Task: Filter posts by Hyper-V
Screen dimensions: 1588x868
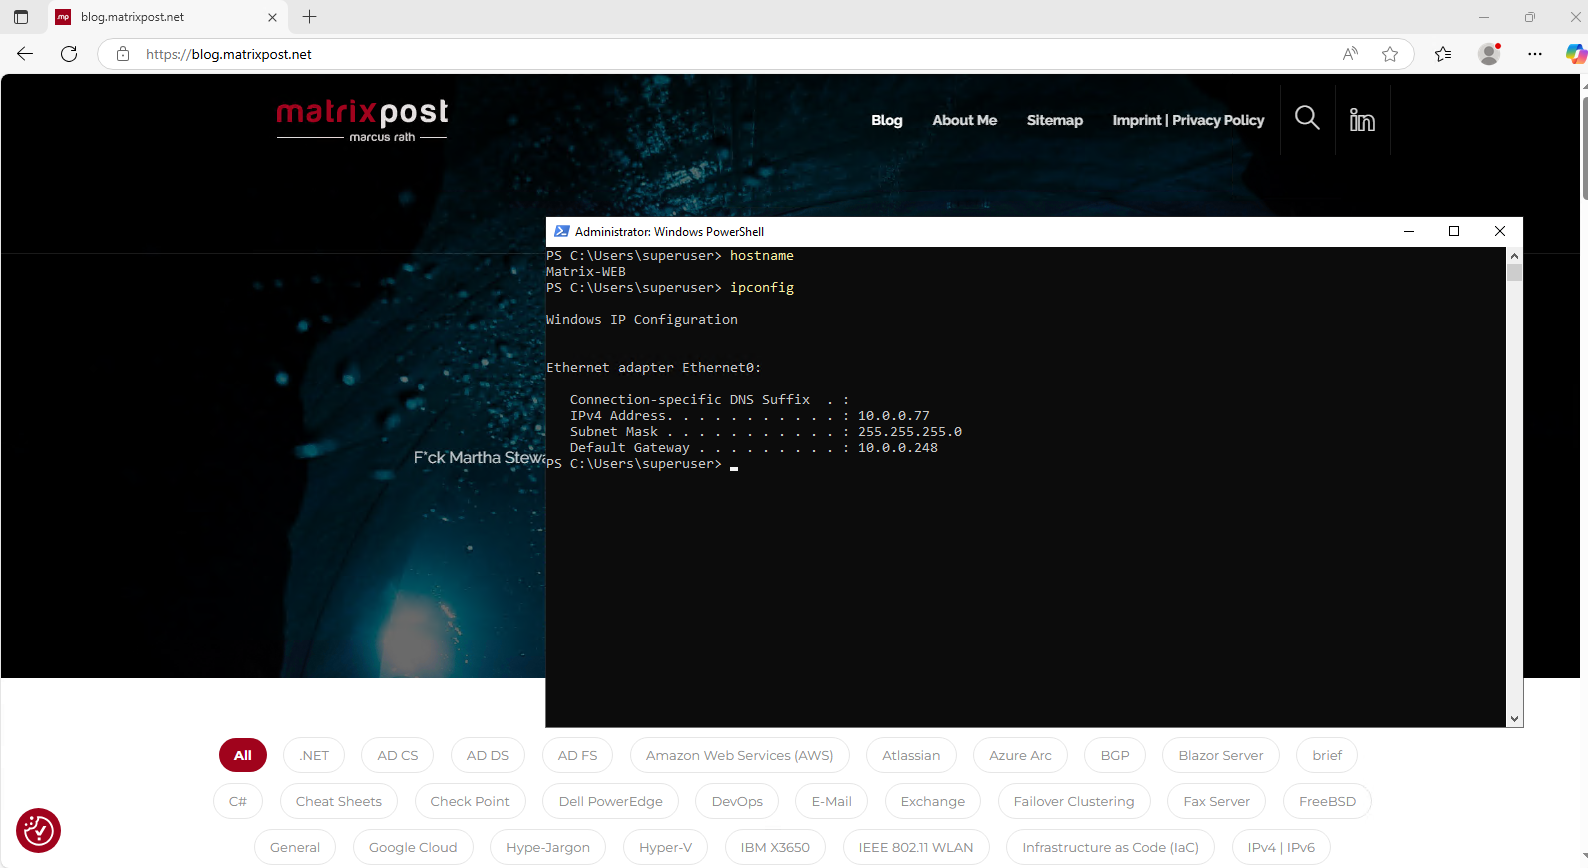Action: (665, 847)
